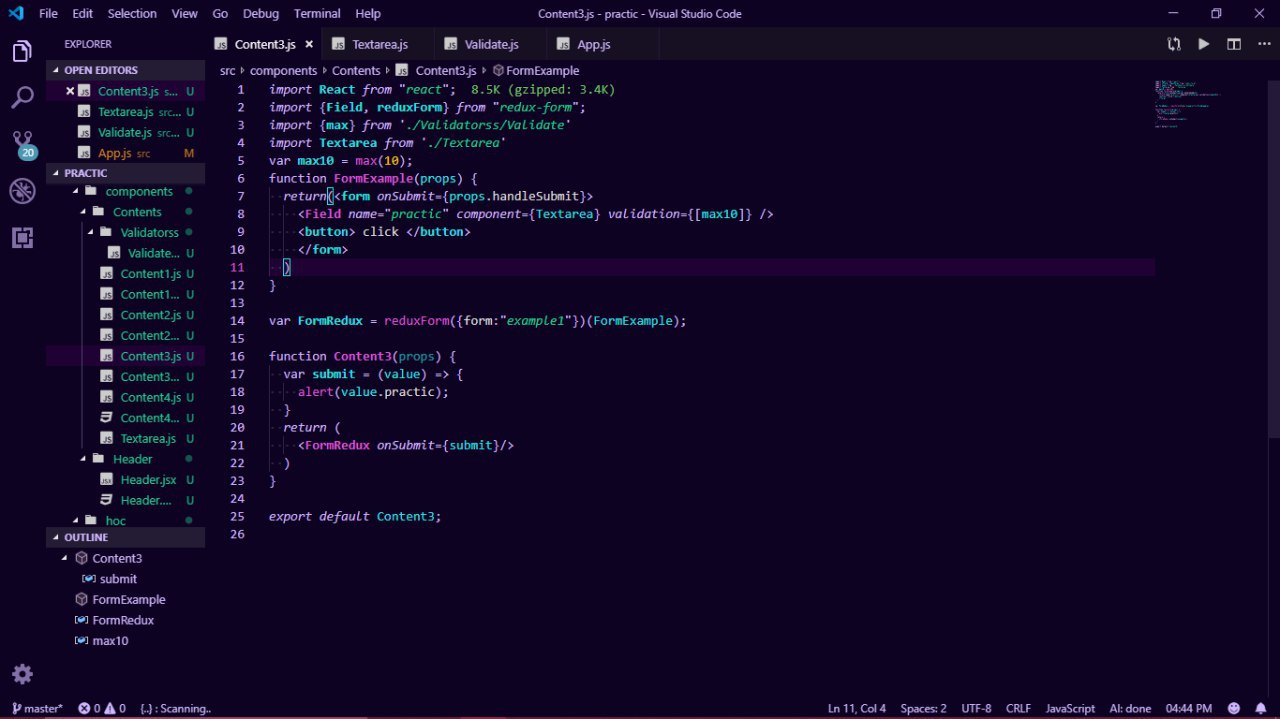Split the editor to the right
The width and height of the screenshot is (1280, 719).
pos(1234,44)
